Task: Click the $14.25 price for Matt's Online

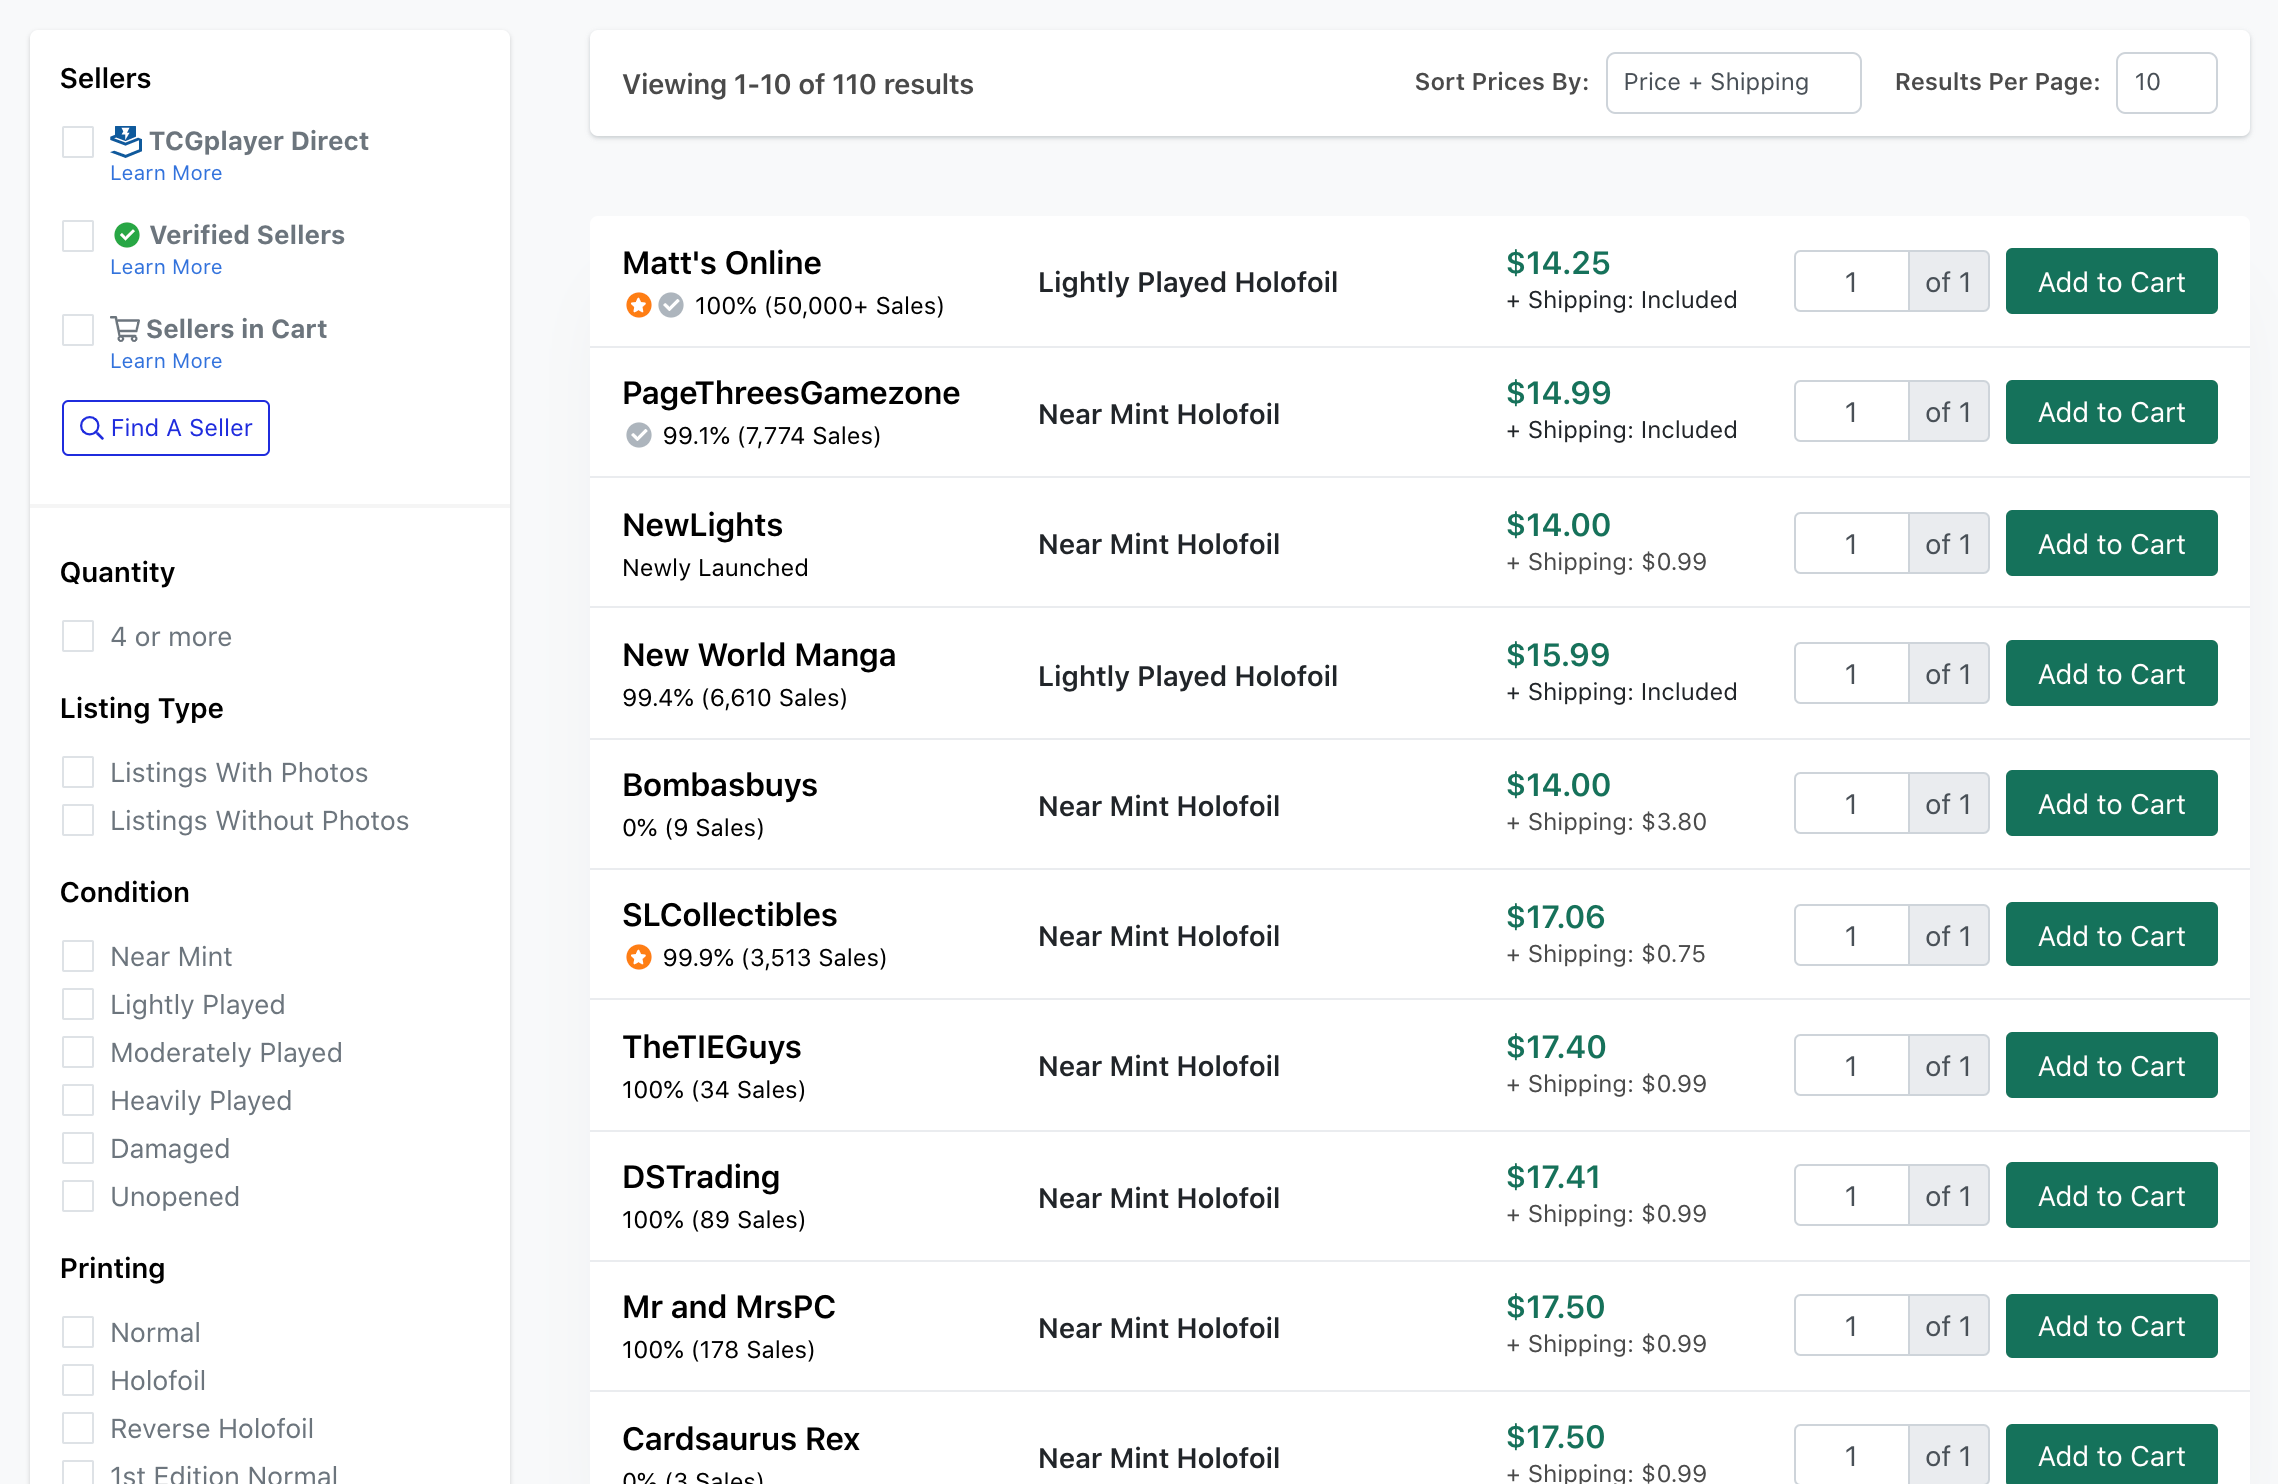Action: (x=1558, y=263)
